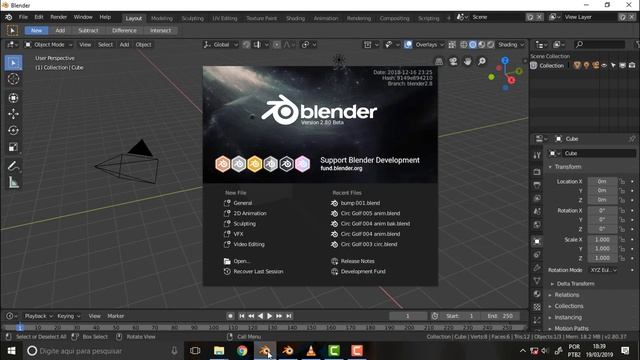Toggle auto keying record button
Image resolution: width=640 pixels, height=360 pixels.
coord(230,316)
